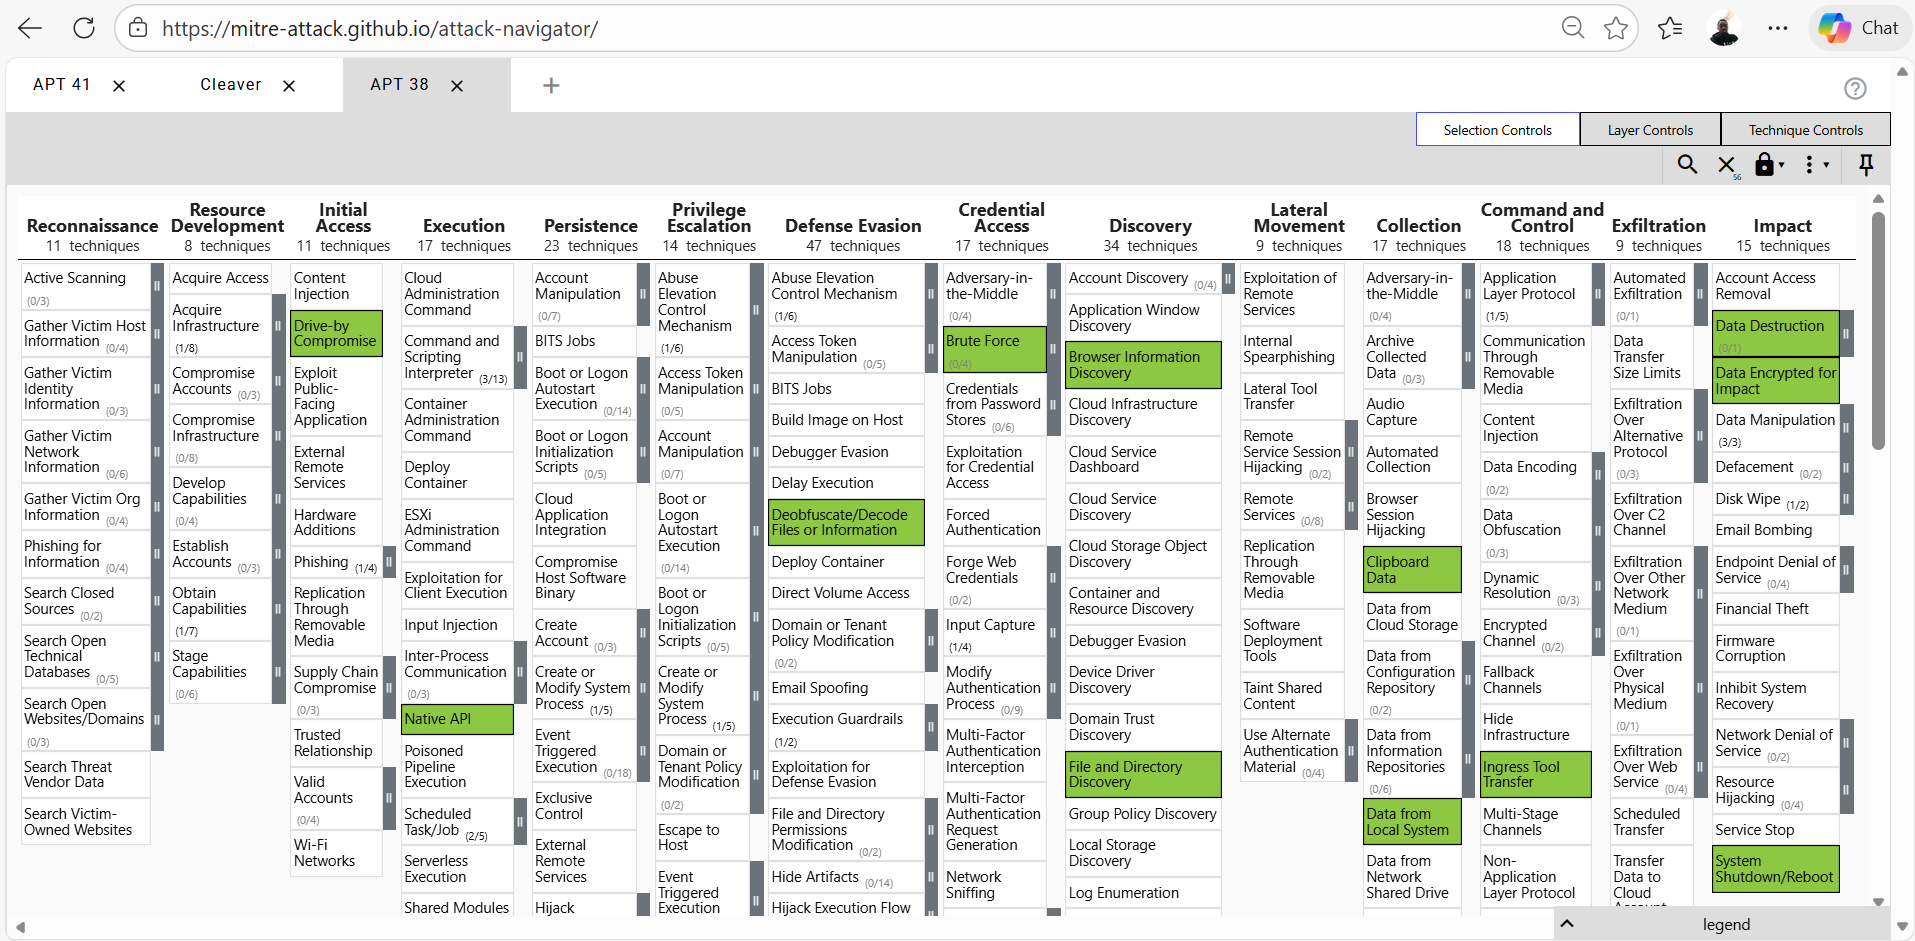Expand Acquire Infrastructure sub-techniques handle
1915x941 pixels.
coord(278,325)
